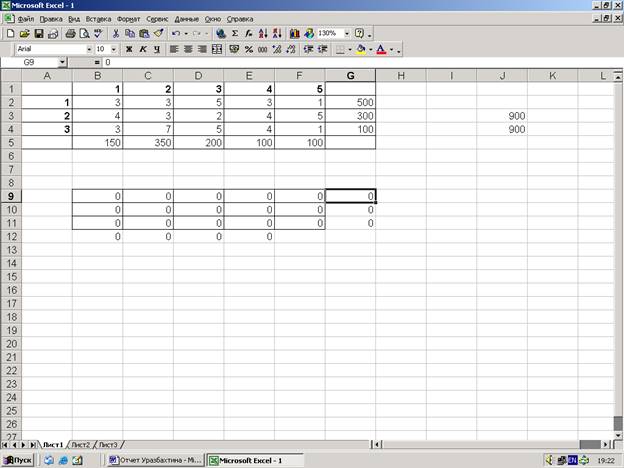
Task: Decrease cell indent
Action: [308, 49]
